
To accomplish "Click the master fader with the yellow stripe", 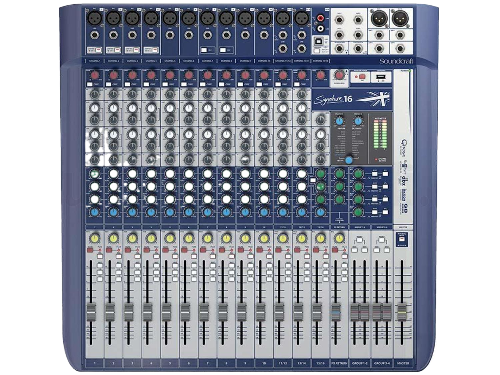I will click(x=402, y=312).
